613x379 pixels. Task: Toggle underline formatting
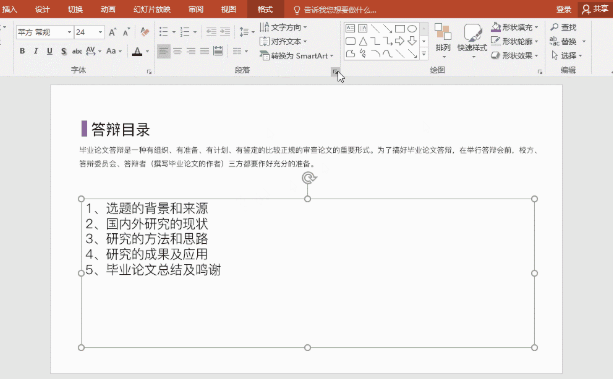click(x=50, y=51)
